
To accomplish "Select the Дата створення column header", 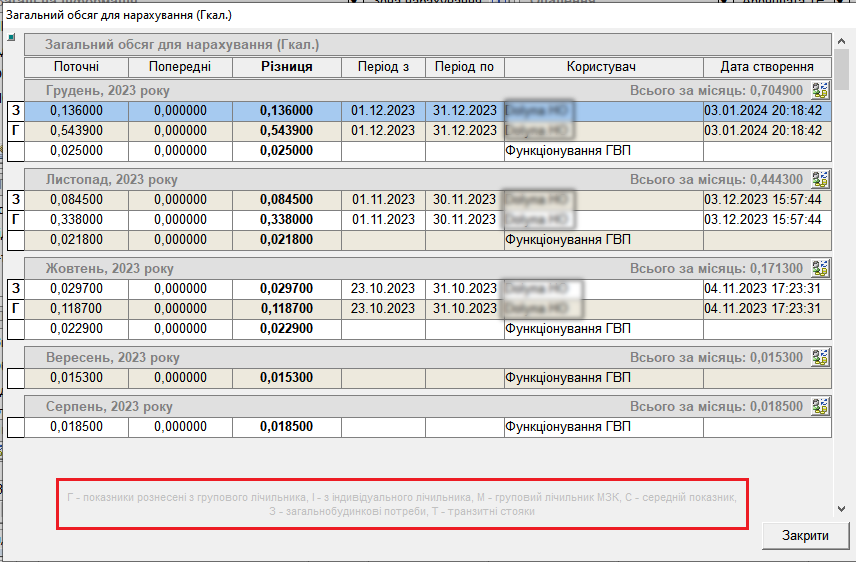I will tap(767, 67).
